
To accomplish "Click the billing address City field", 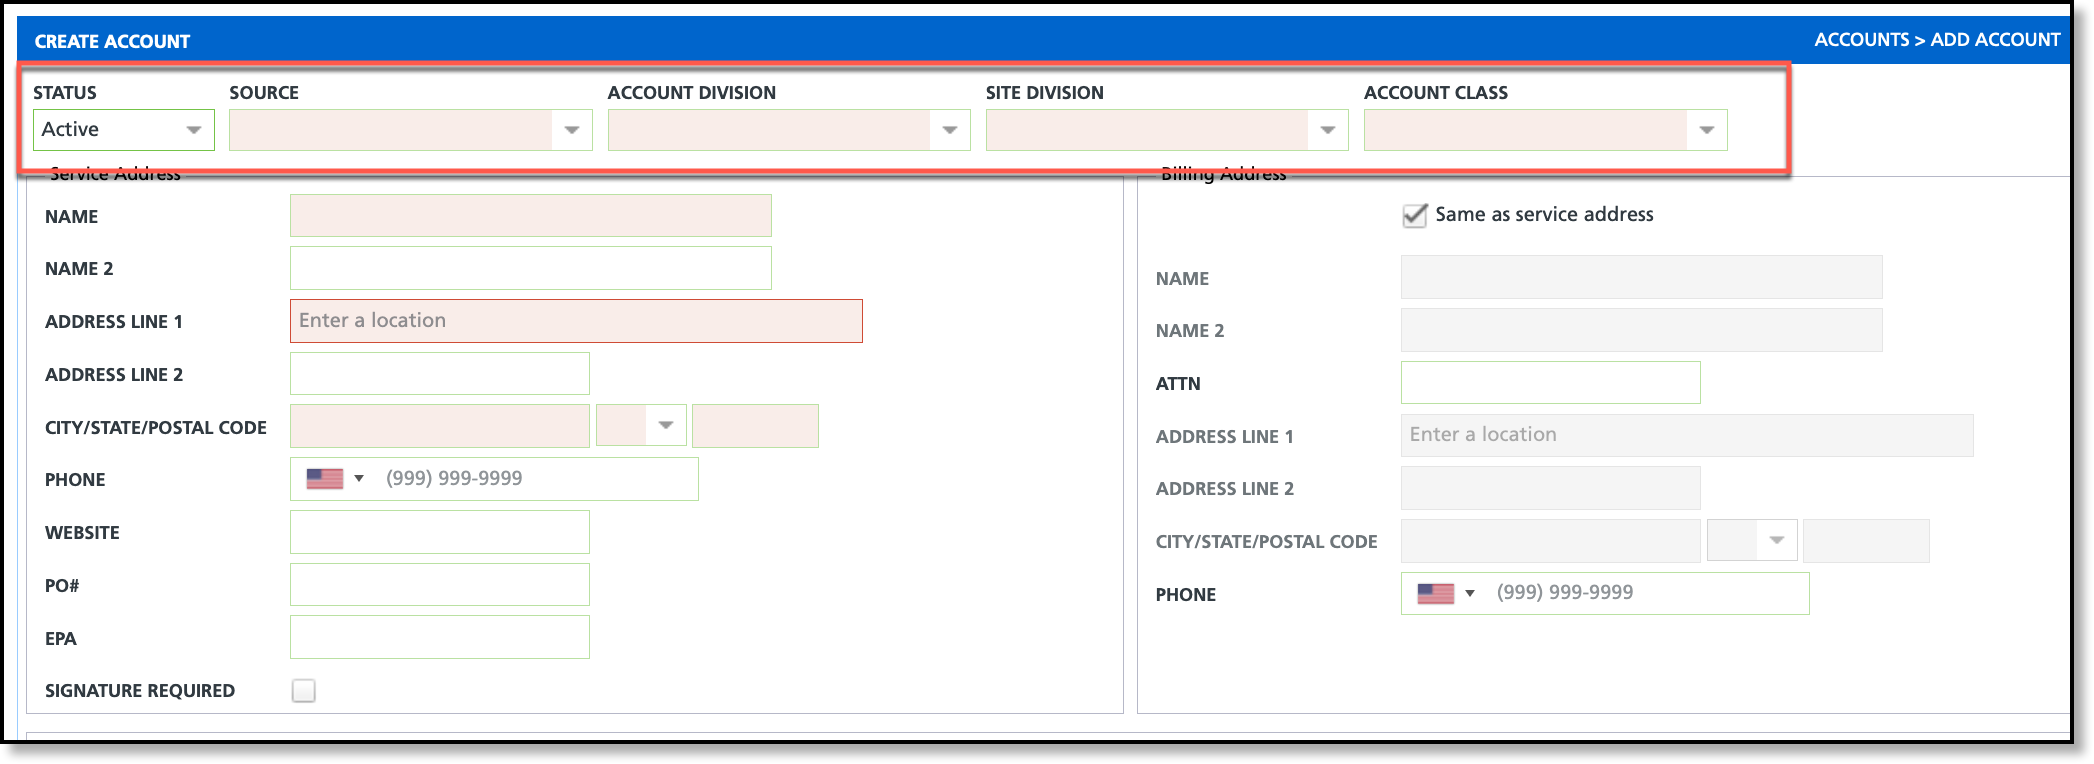I will (1551, 541).
